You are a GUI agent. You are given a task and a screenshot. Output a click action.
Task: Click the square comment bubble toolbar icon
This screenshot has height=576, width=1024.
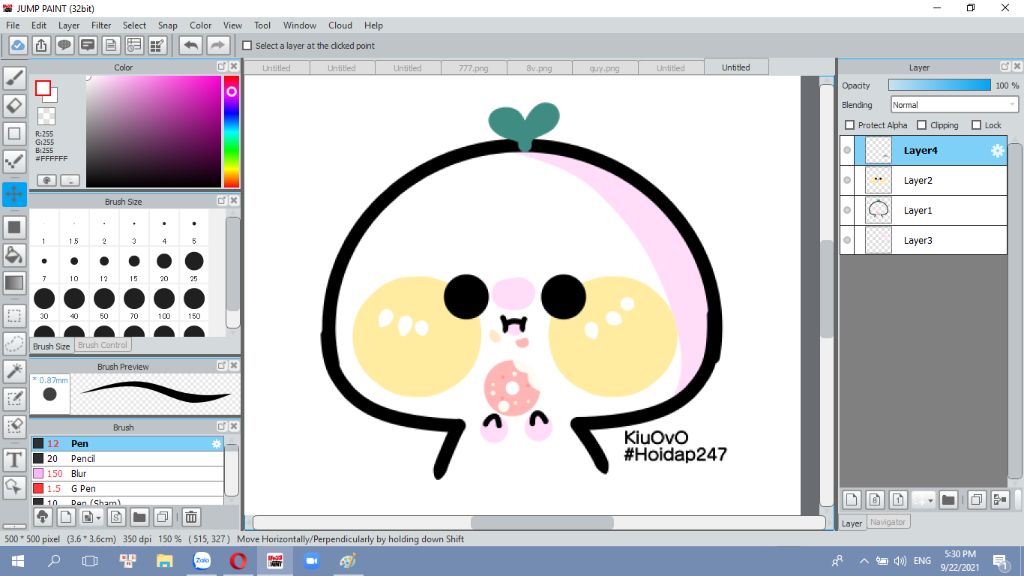coord(88,46)
